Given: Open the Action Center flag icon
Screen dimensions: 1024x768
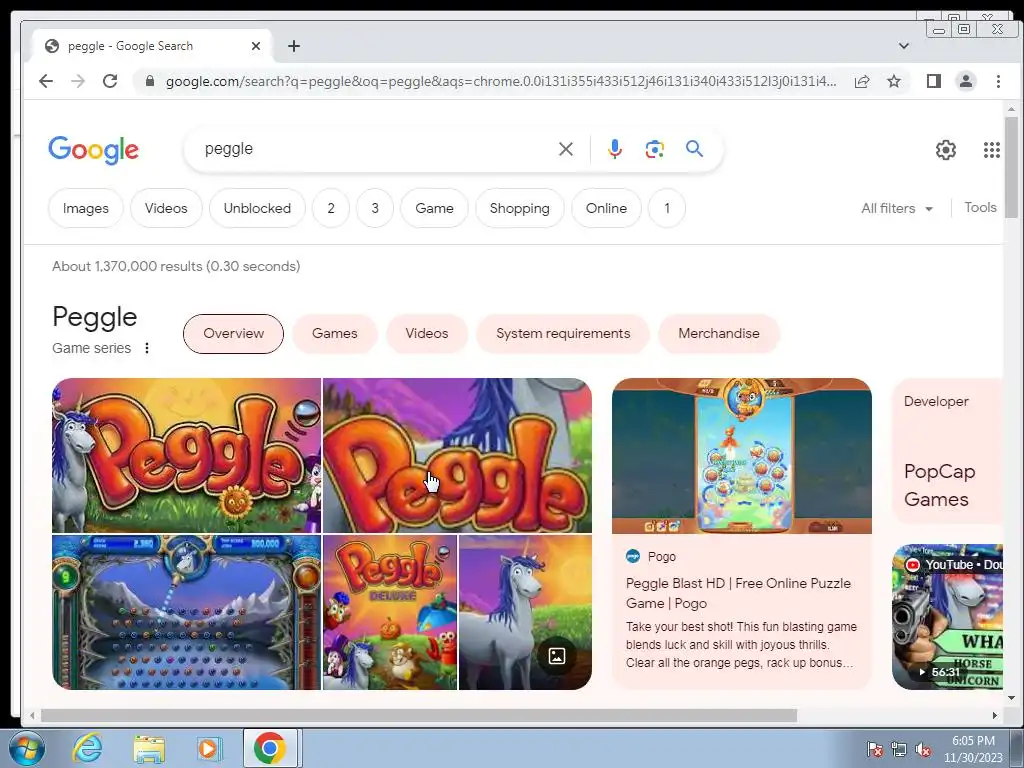Looking at the screenshot, I should [874, 750].
